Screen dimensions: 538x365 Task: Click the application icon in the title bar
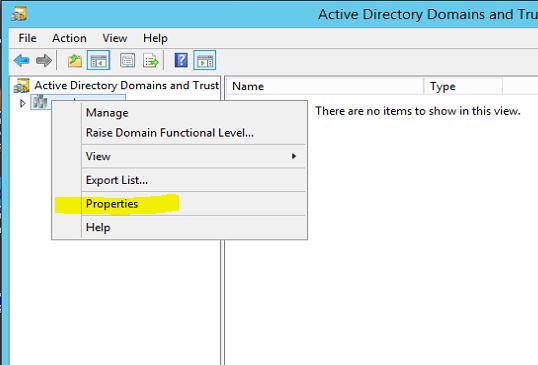pos(19,14)
